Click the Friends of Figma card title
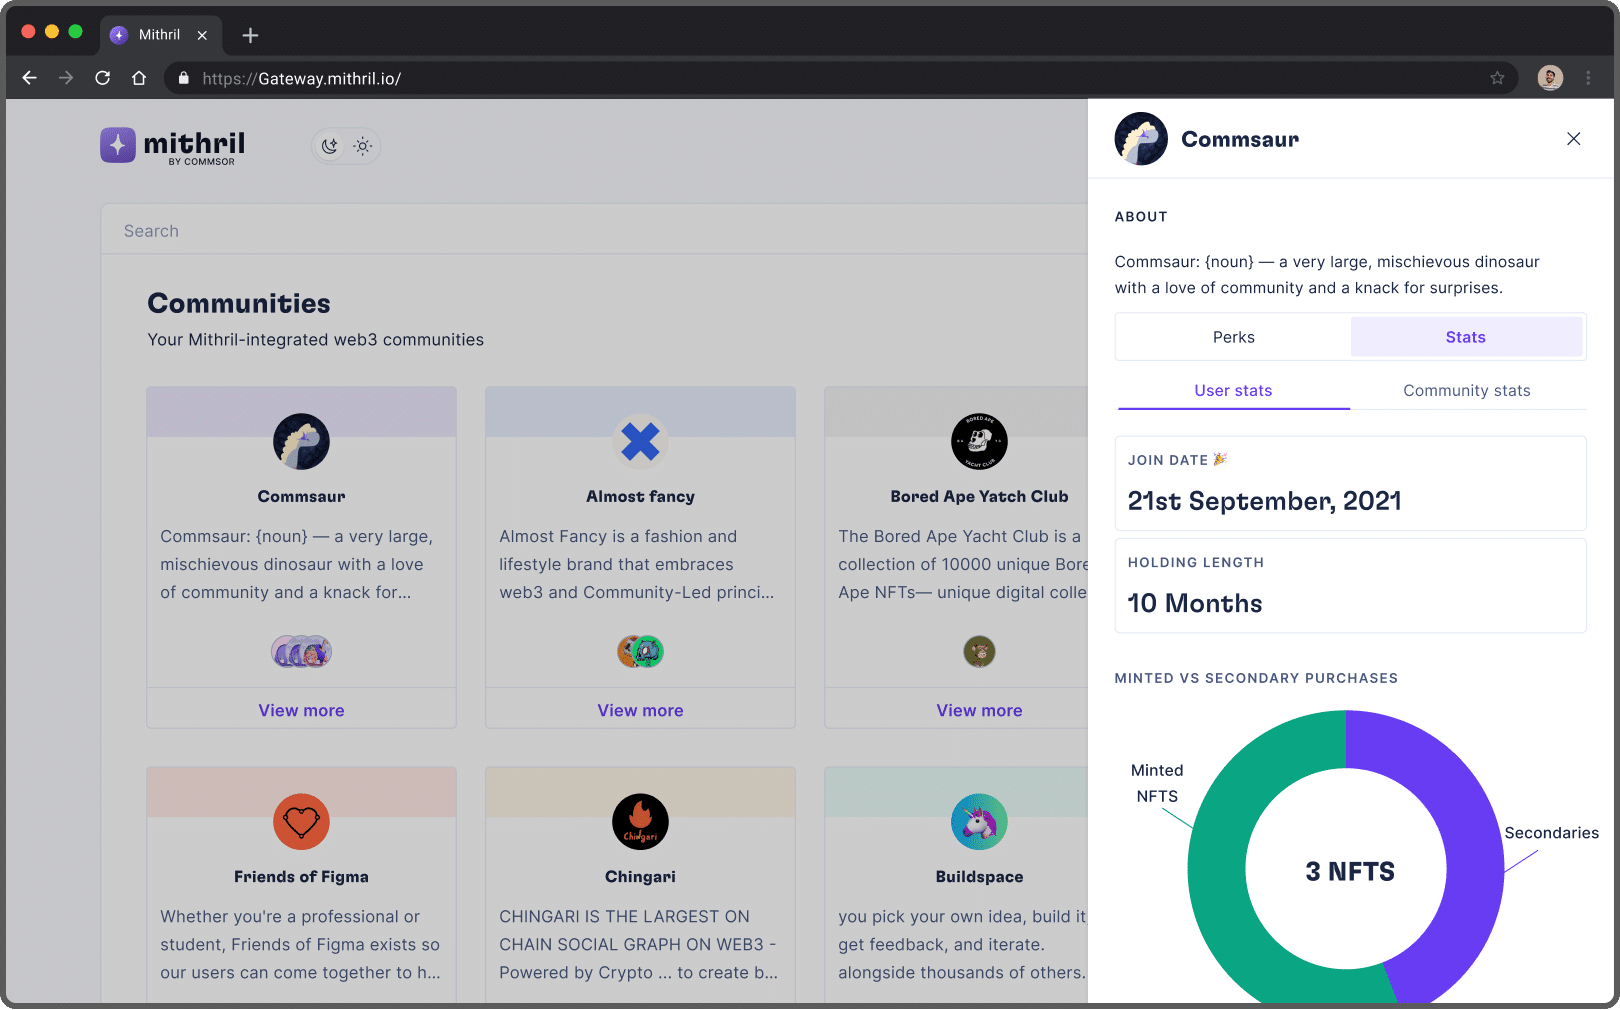Screen dimensions: 1620x1010 [x=301, y=876]
